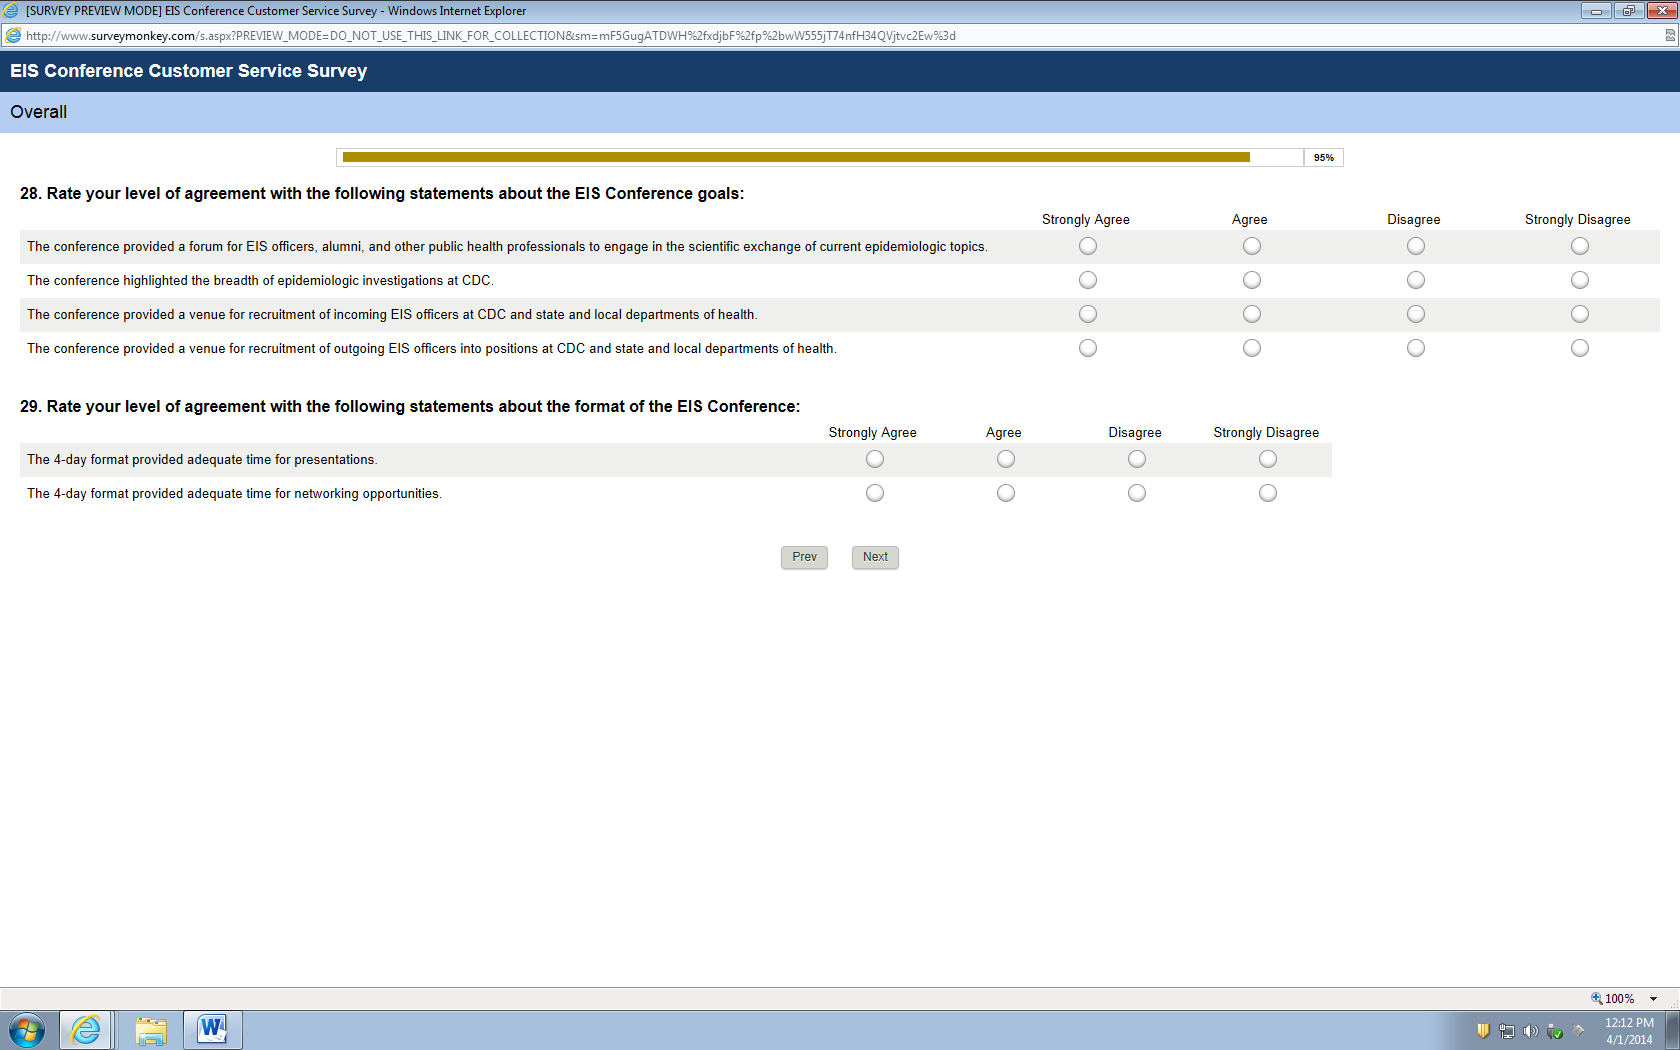Image resolution: width=1680 pixels, height=1050 pixels.
Task: Select Agree for breadth of investigations statement
Action: click(x=1252, y=280)
